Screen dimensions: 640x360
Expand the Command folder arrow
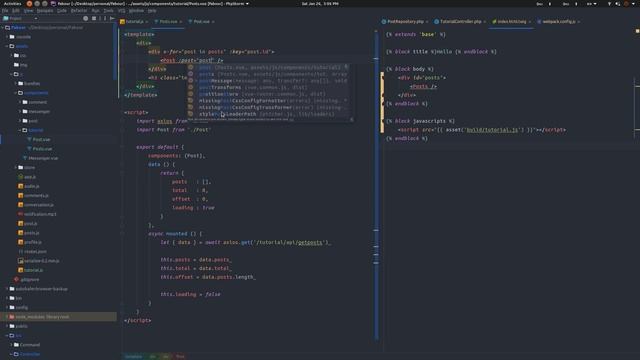point(11,345)
